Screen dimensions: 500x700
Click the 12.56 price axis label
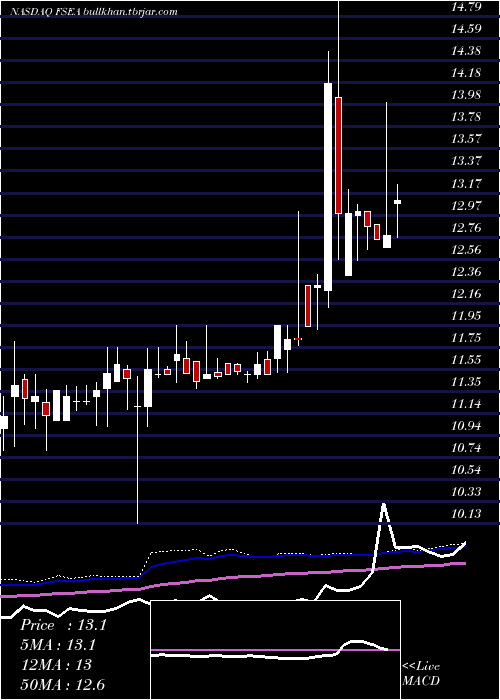click(466, 250)
